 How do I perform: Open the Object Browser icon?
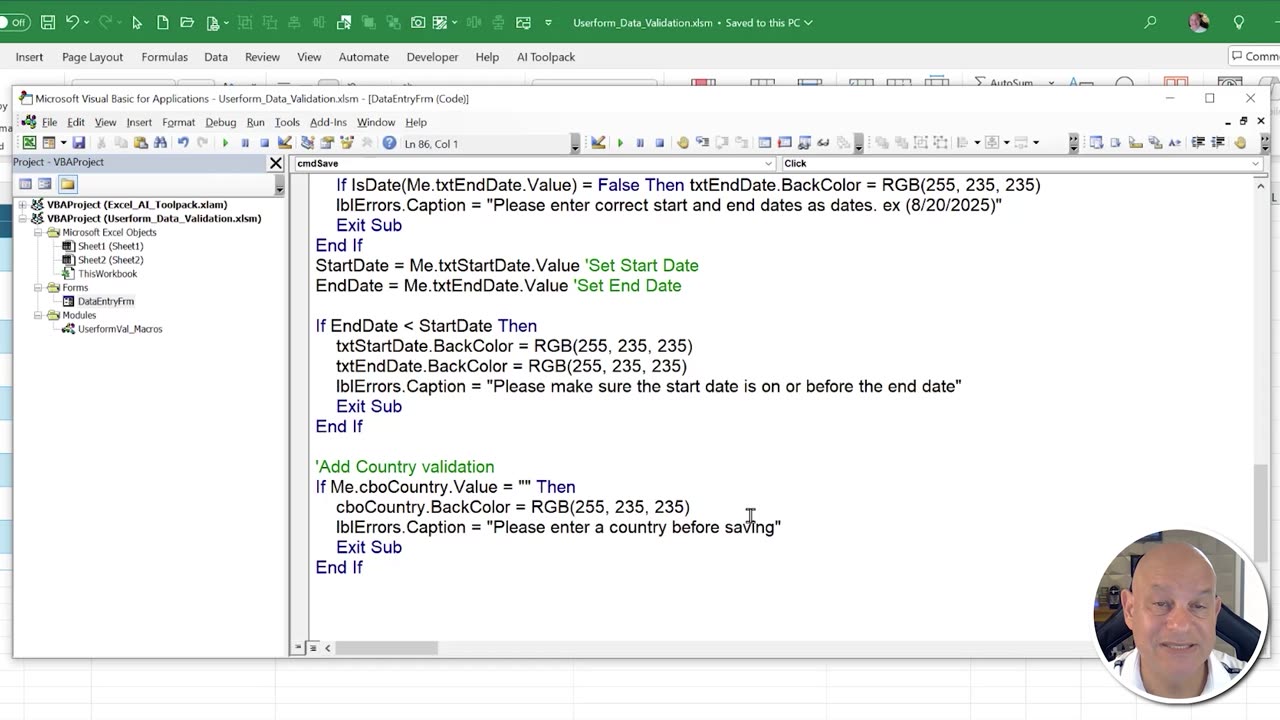click(x=347, y=143)
